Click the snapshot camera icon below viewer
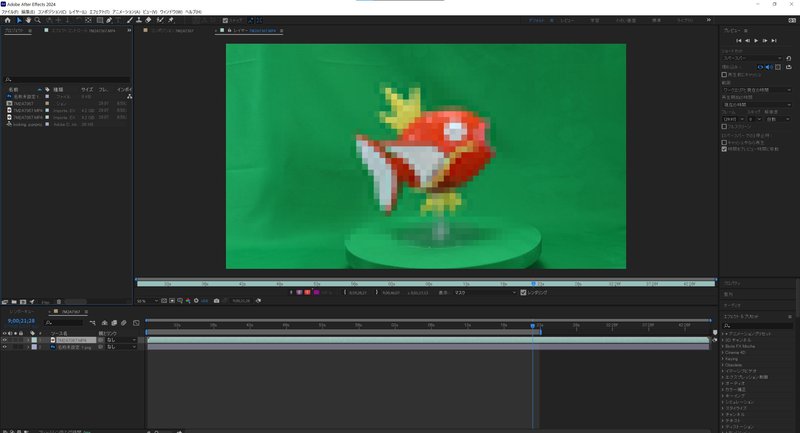This screenshot has height=433, width=800. tap(216, 301)
